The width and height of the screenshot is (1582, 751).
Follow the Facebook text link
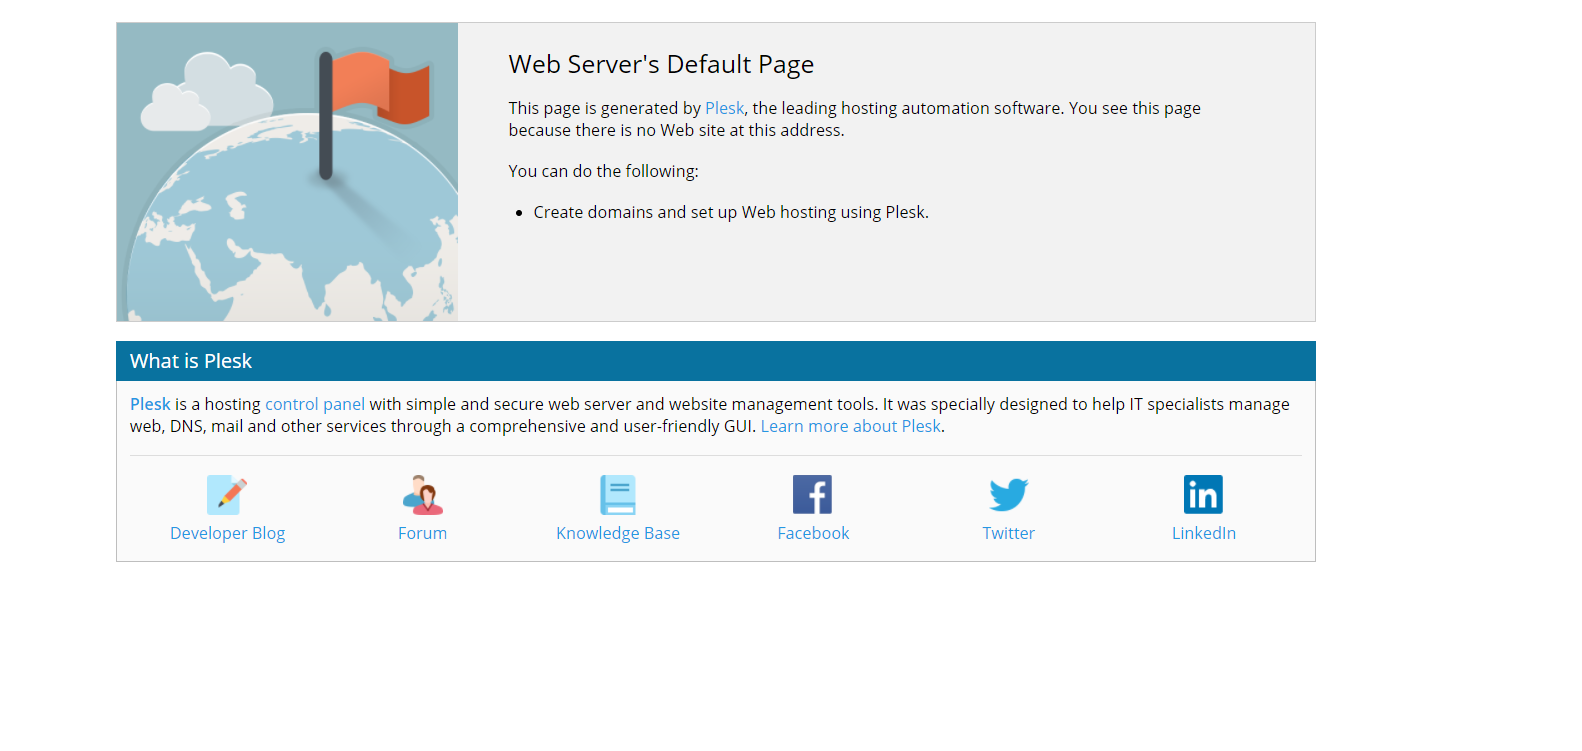pos(813,533)
